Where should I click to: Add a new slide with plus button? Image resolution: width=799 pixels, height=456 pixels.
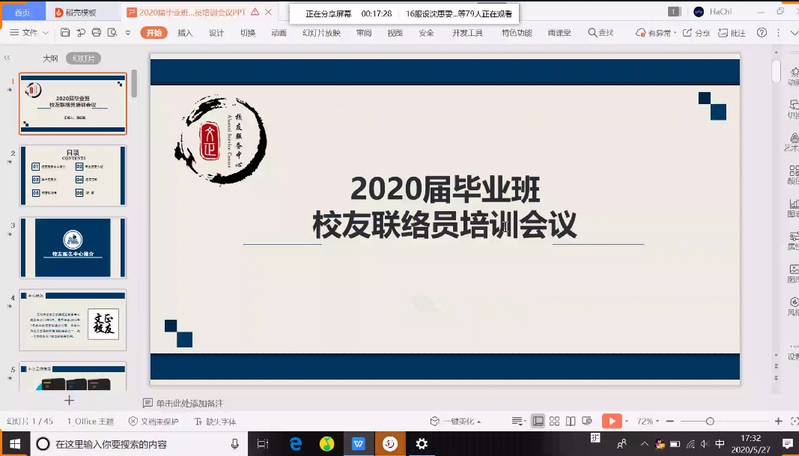pos(69,400)
